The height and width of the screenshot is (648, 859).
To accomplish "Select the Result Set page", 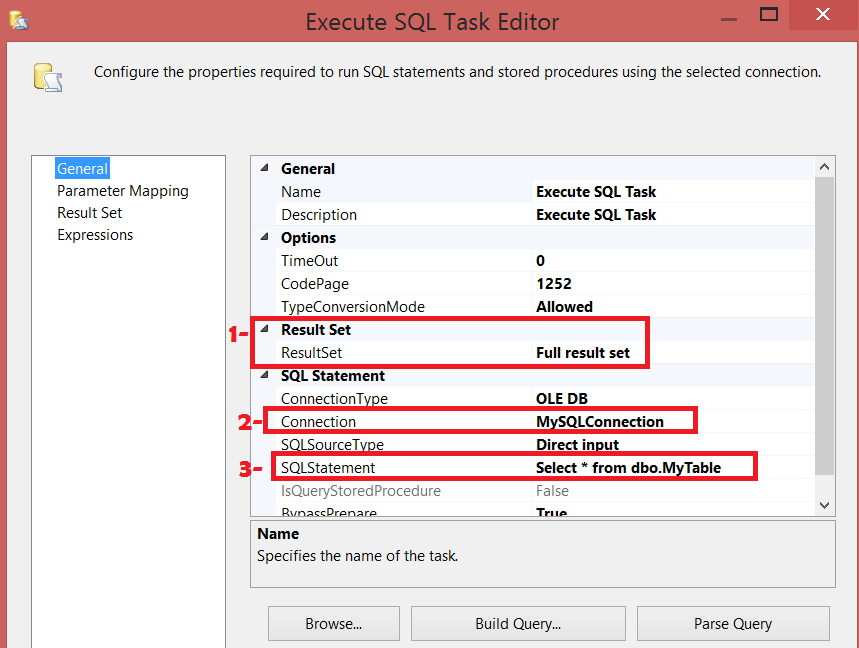I will 89,212.
